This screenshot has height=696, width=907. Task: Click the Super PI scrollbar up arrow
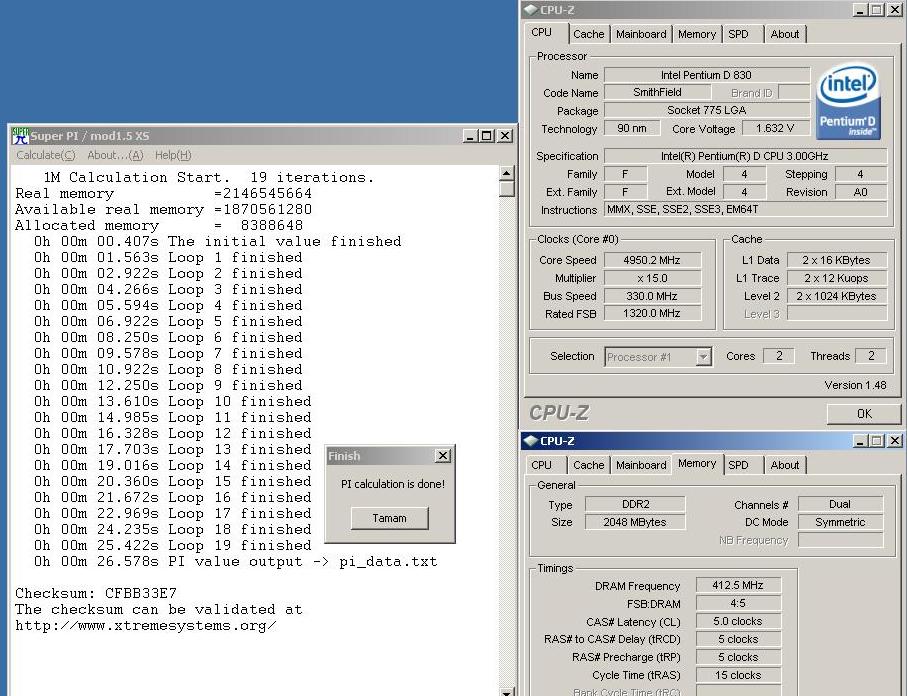[507, 173]
